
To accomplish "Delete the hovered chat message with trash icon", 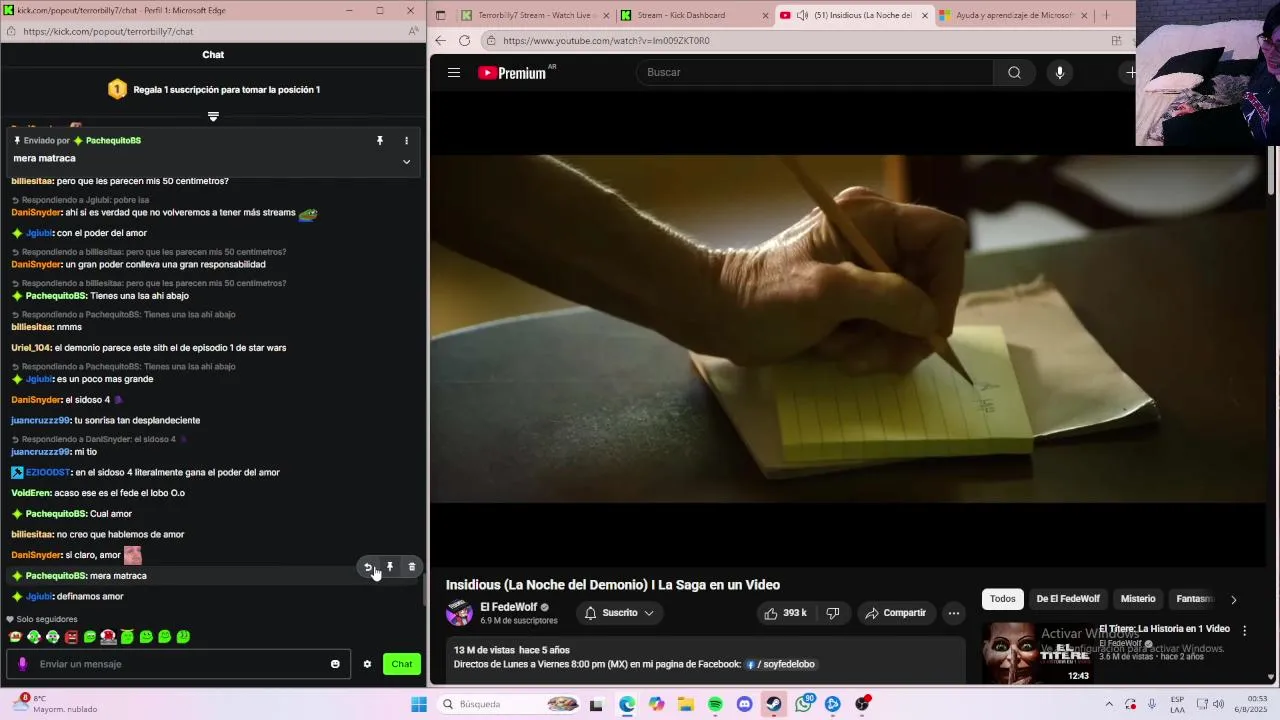I will point(412,567).
